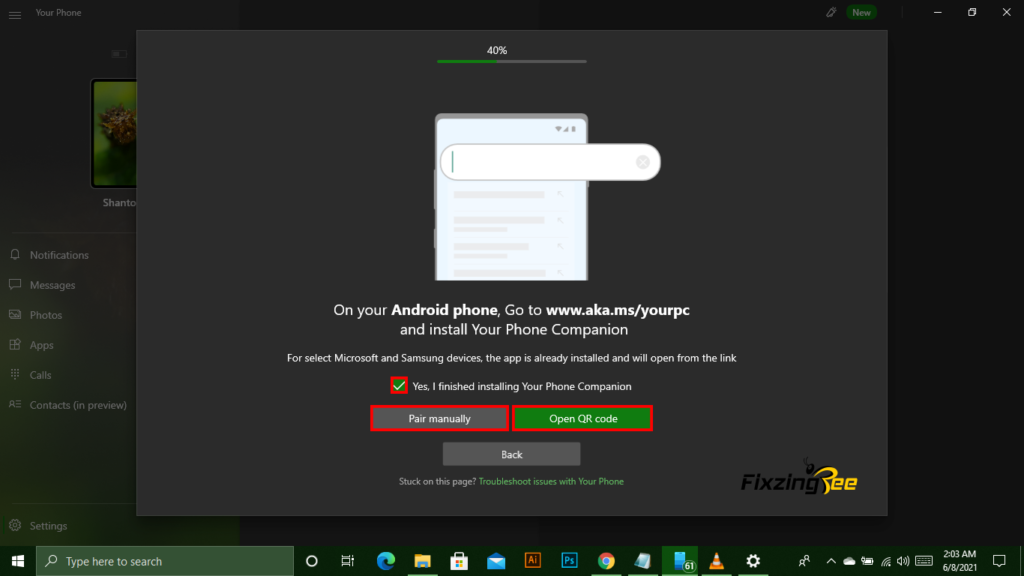The height and width of the screenshot is (576, 1024).
Task: Click the battery tray icon
Action: click(867, 561)
